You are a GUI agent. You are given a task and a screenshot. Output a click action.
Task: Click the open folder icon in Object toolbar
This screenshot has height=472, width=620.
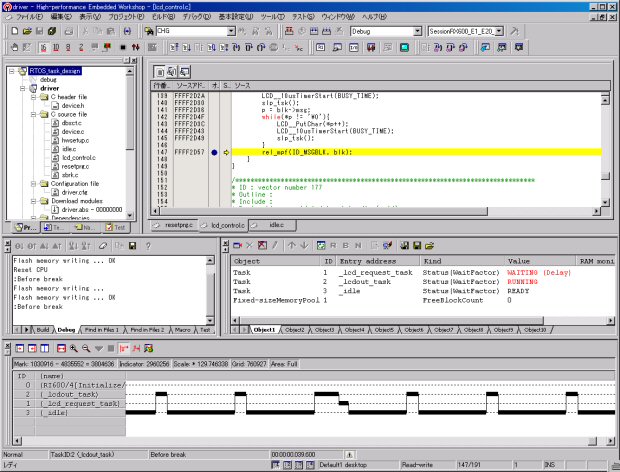click(x=429, y=245)
